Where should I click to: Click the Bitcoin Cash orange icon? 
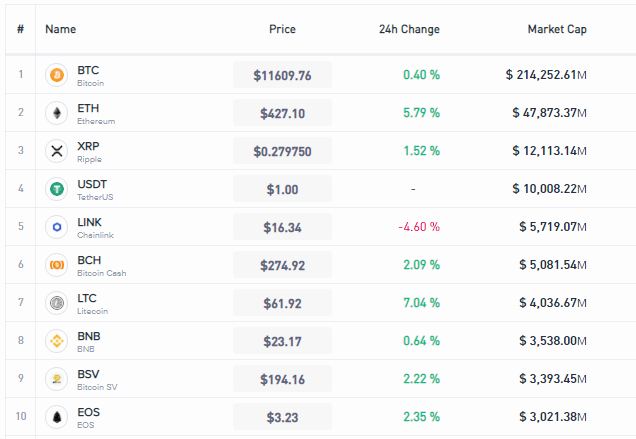[x=57, y=265]
